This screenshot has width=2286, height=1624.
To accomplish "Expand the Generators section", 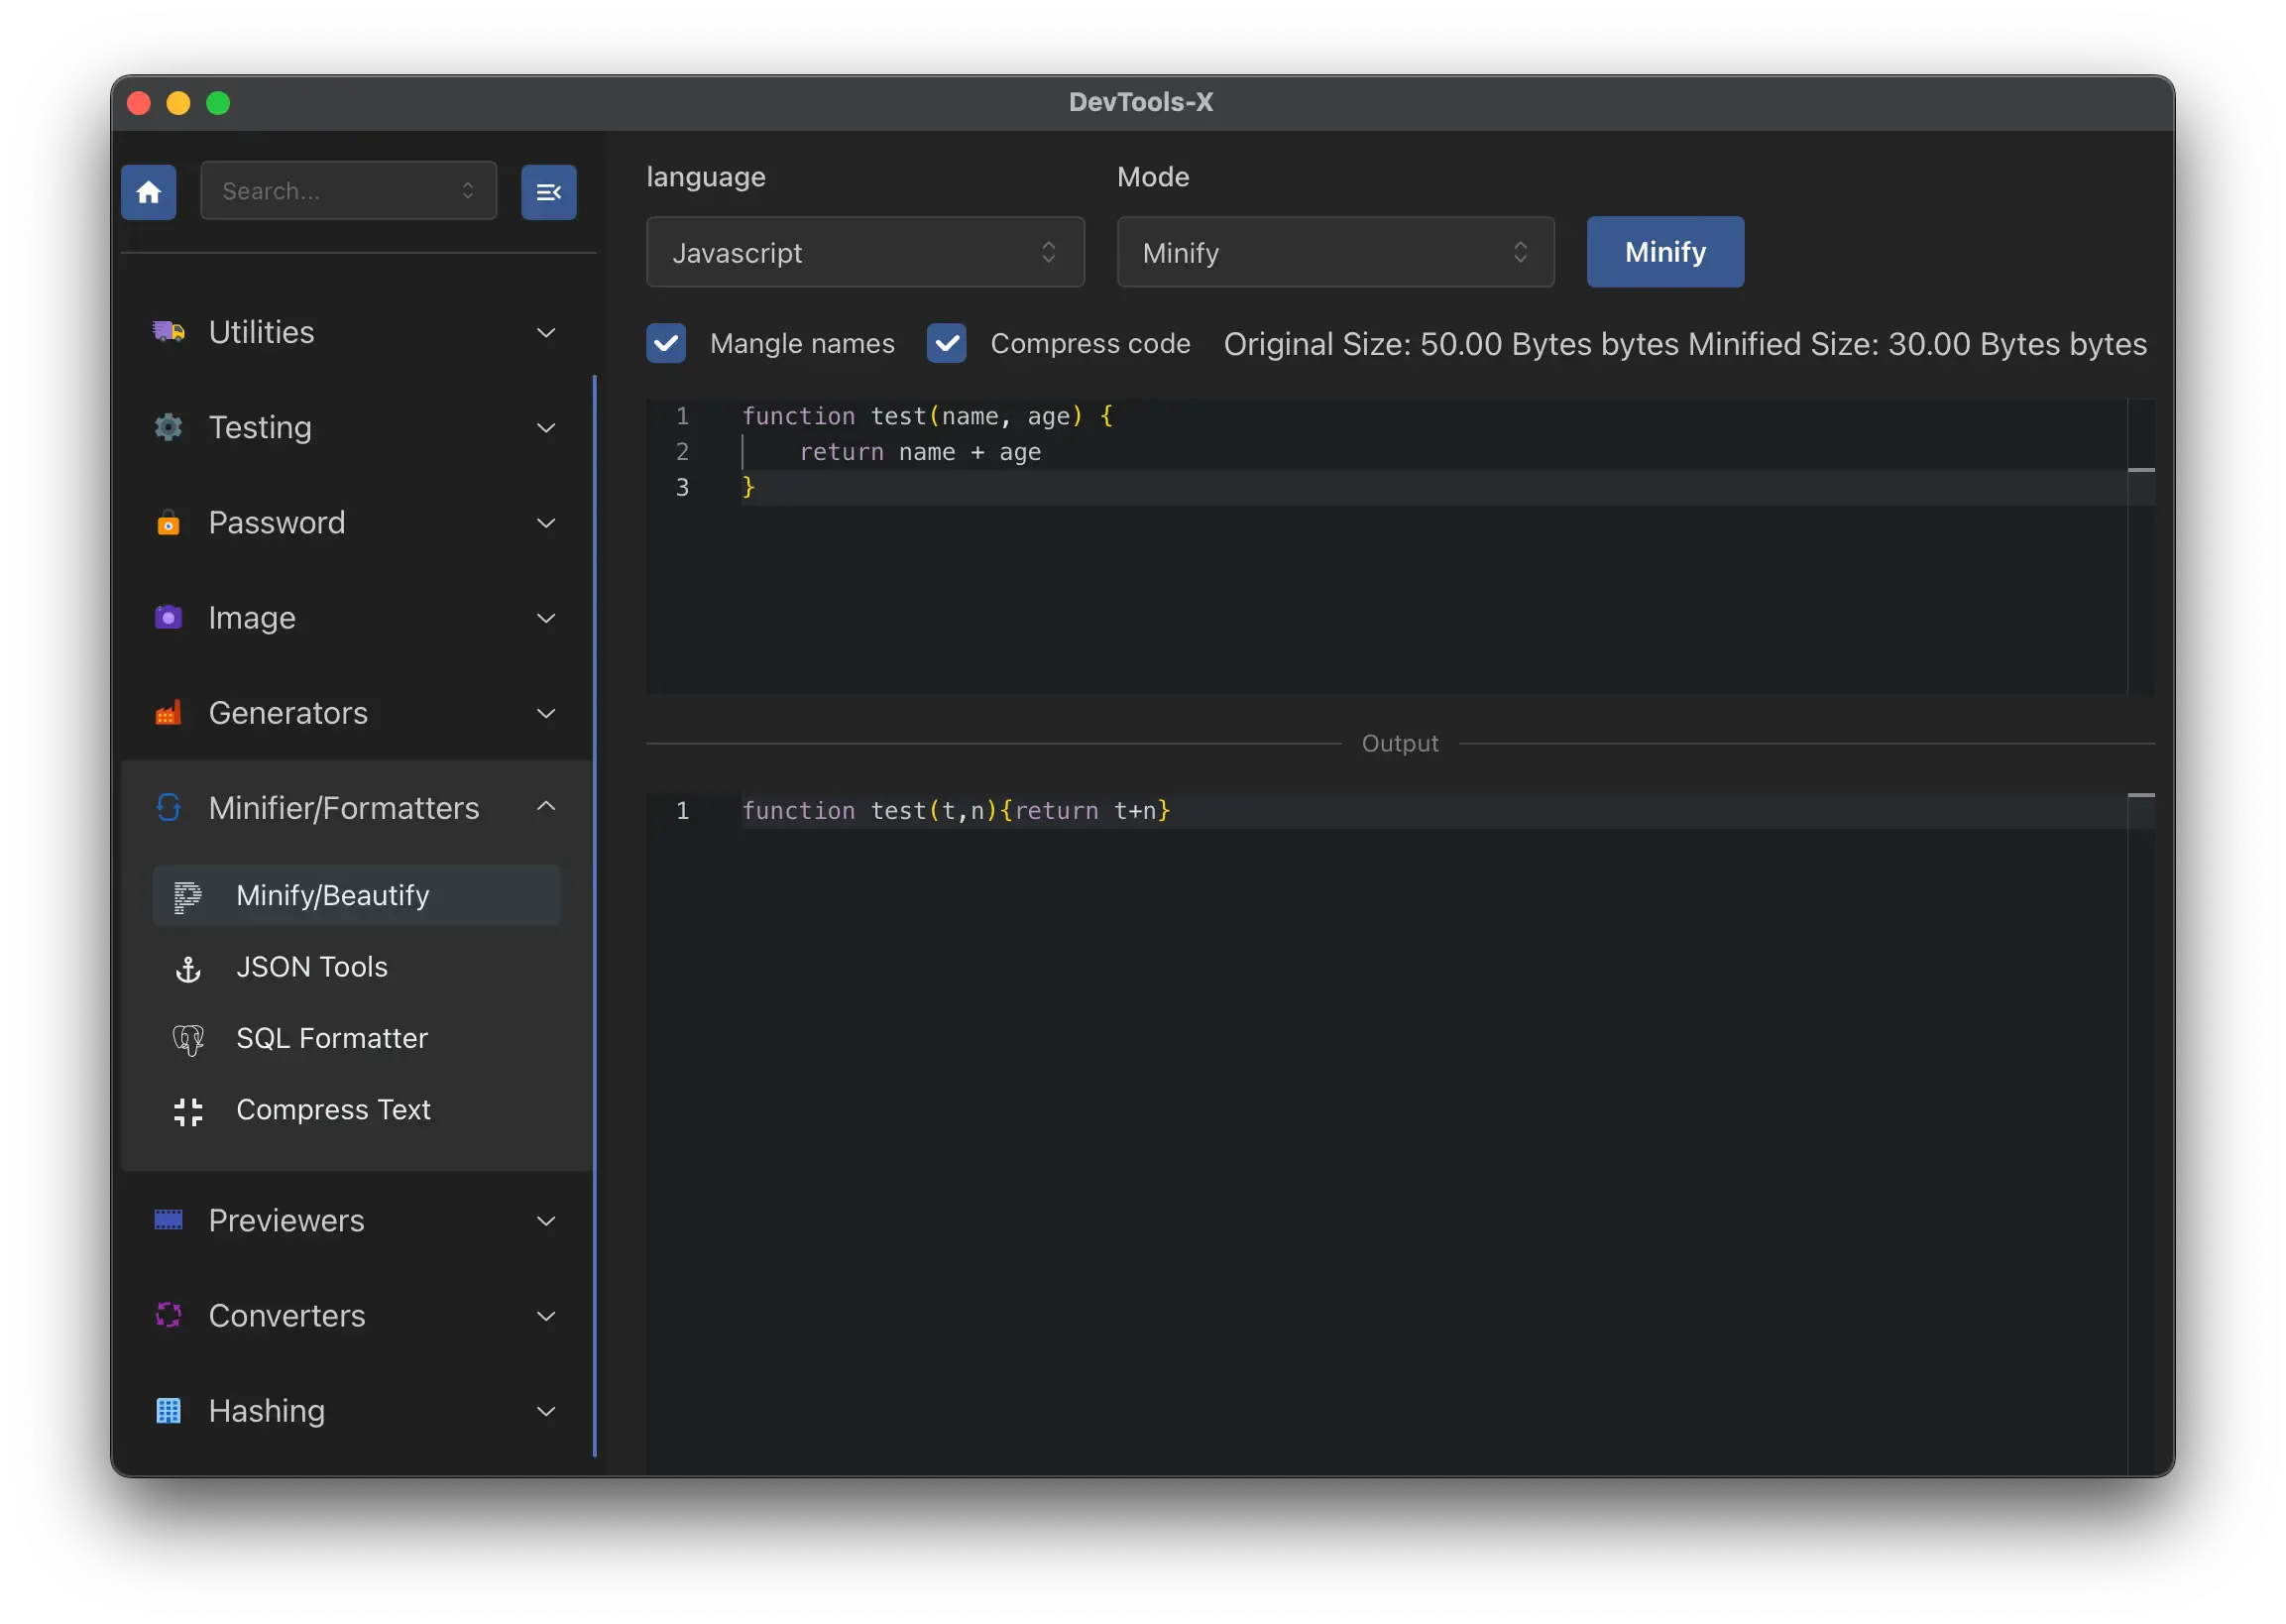I will coord(356,713).
